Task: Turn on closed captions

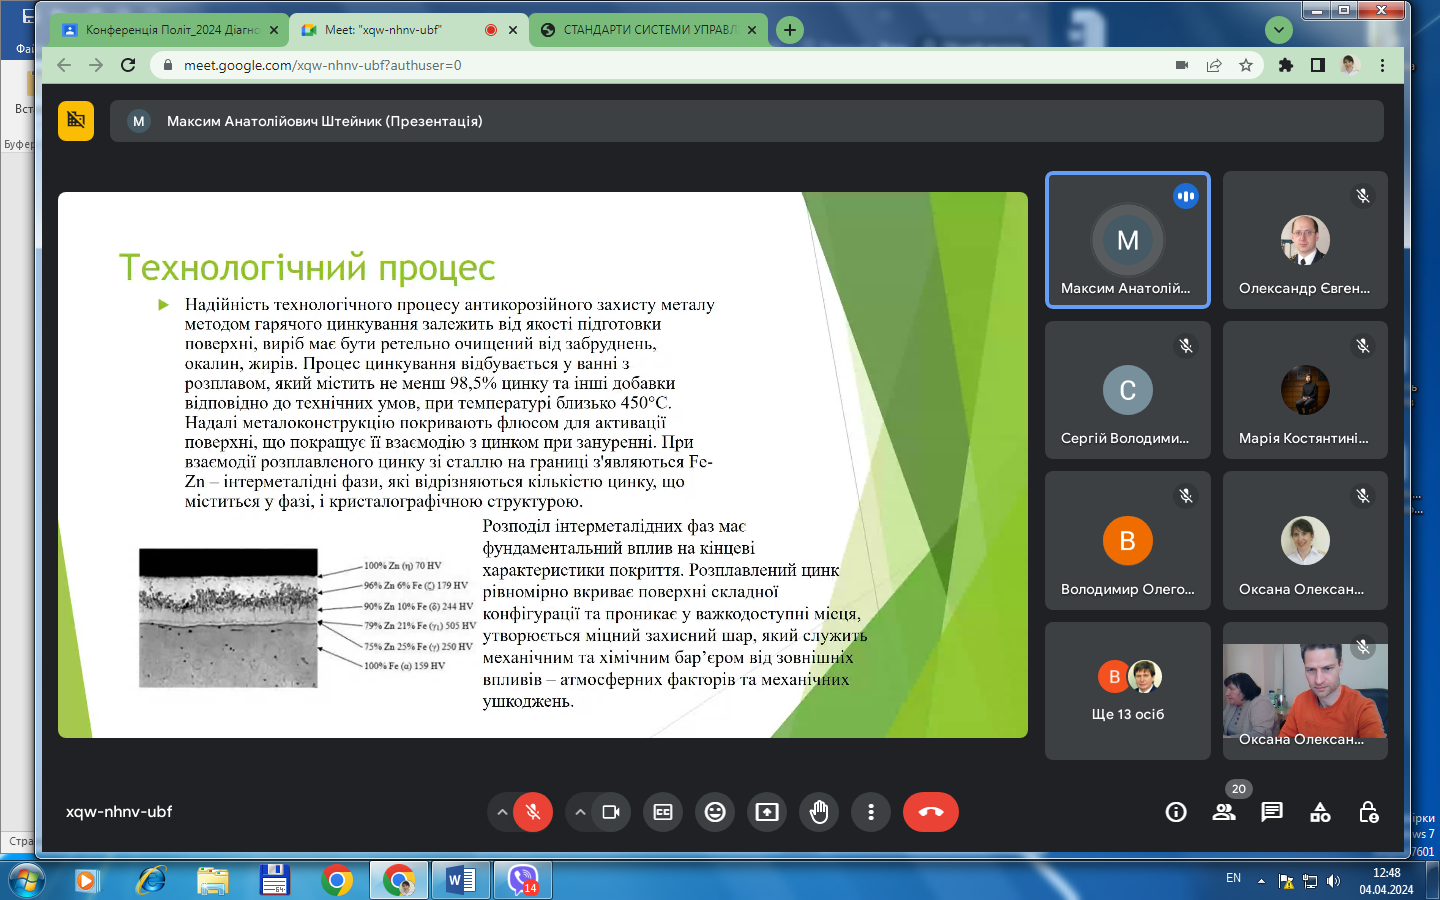Action: (663, 812)
